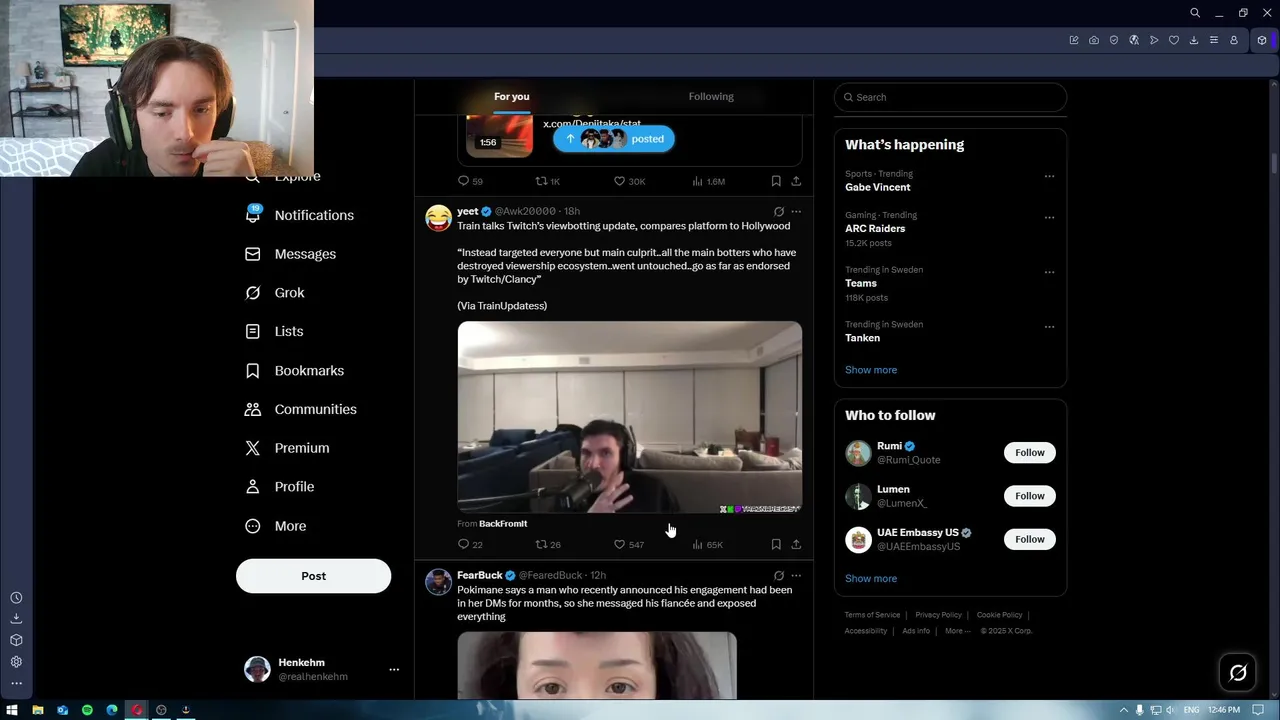Image resolution: width=1280 pixels, height=720 pixels.
Task: Open the More menu in sidebar
Action: pos(276,526)
